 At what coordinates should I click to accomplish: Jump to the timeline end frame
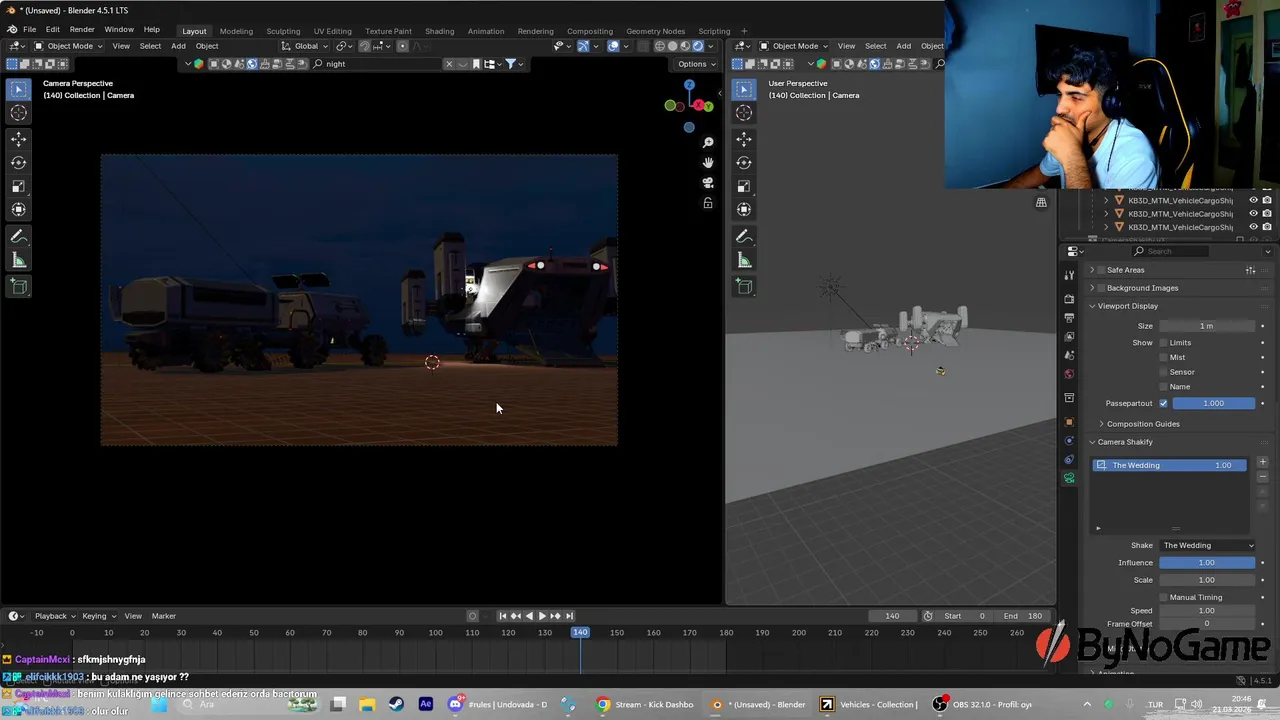(x=569, y=616)
